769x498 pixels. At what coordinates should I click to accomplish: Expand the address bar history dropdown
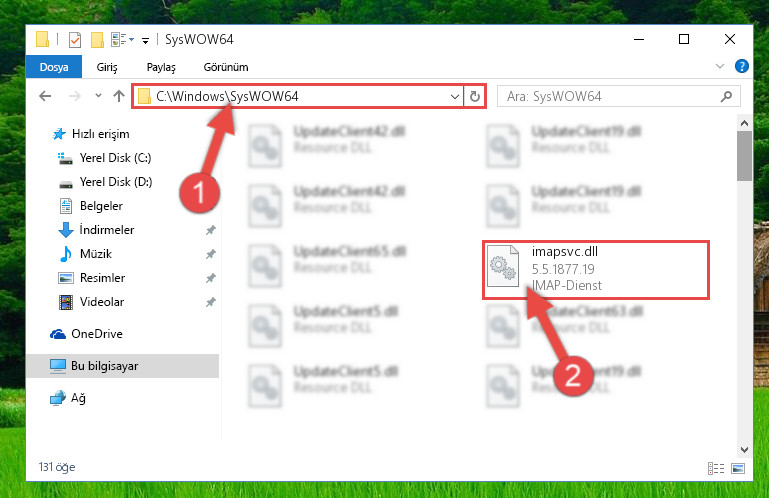point(455,97)
